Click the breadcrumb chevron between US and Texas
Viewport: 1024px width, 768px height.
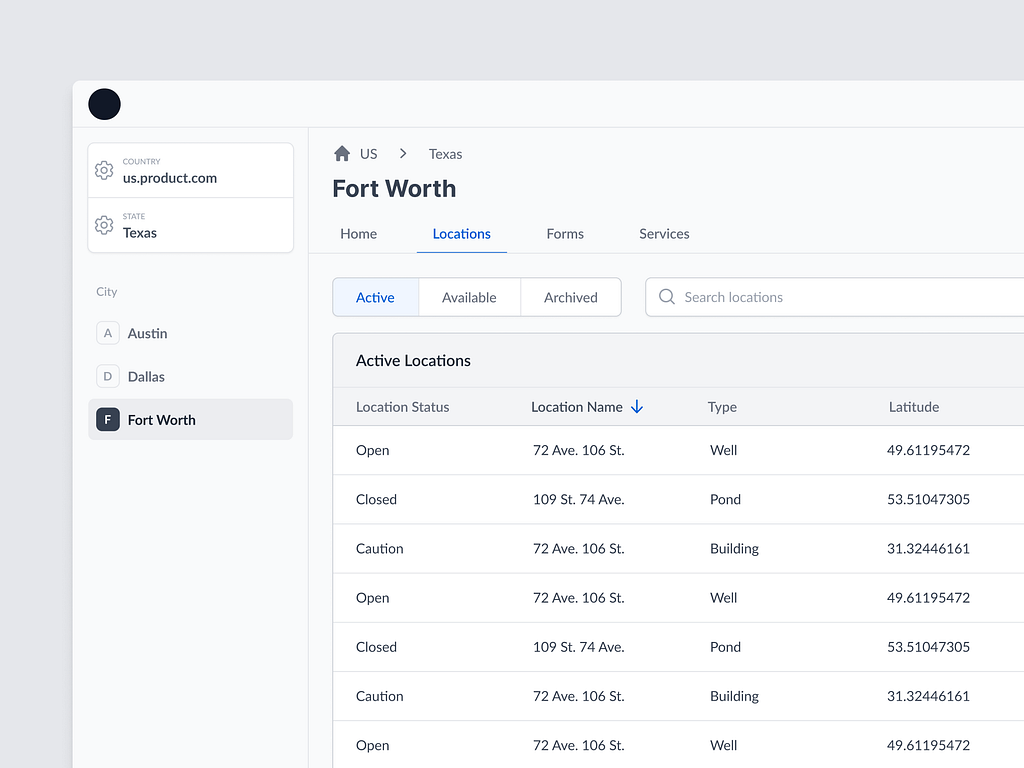(x=403, y=153)
